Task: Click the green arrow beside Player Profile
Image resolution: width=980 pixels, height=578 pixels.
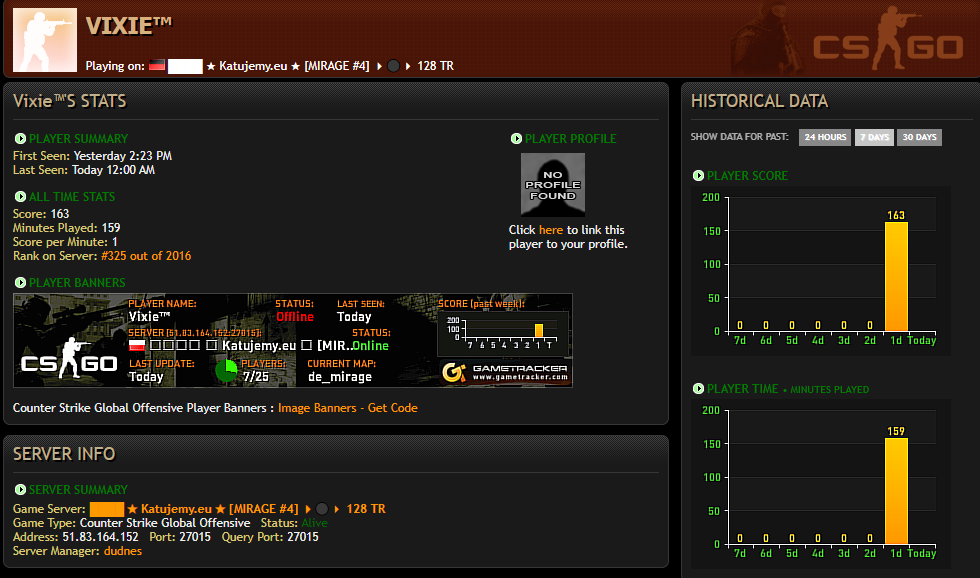Action: click(x=516, y=139)
